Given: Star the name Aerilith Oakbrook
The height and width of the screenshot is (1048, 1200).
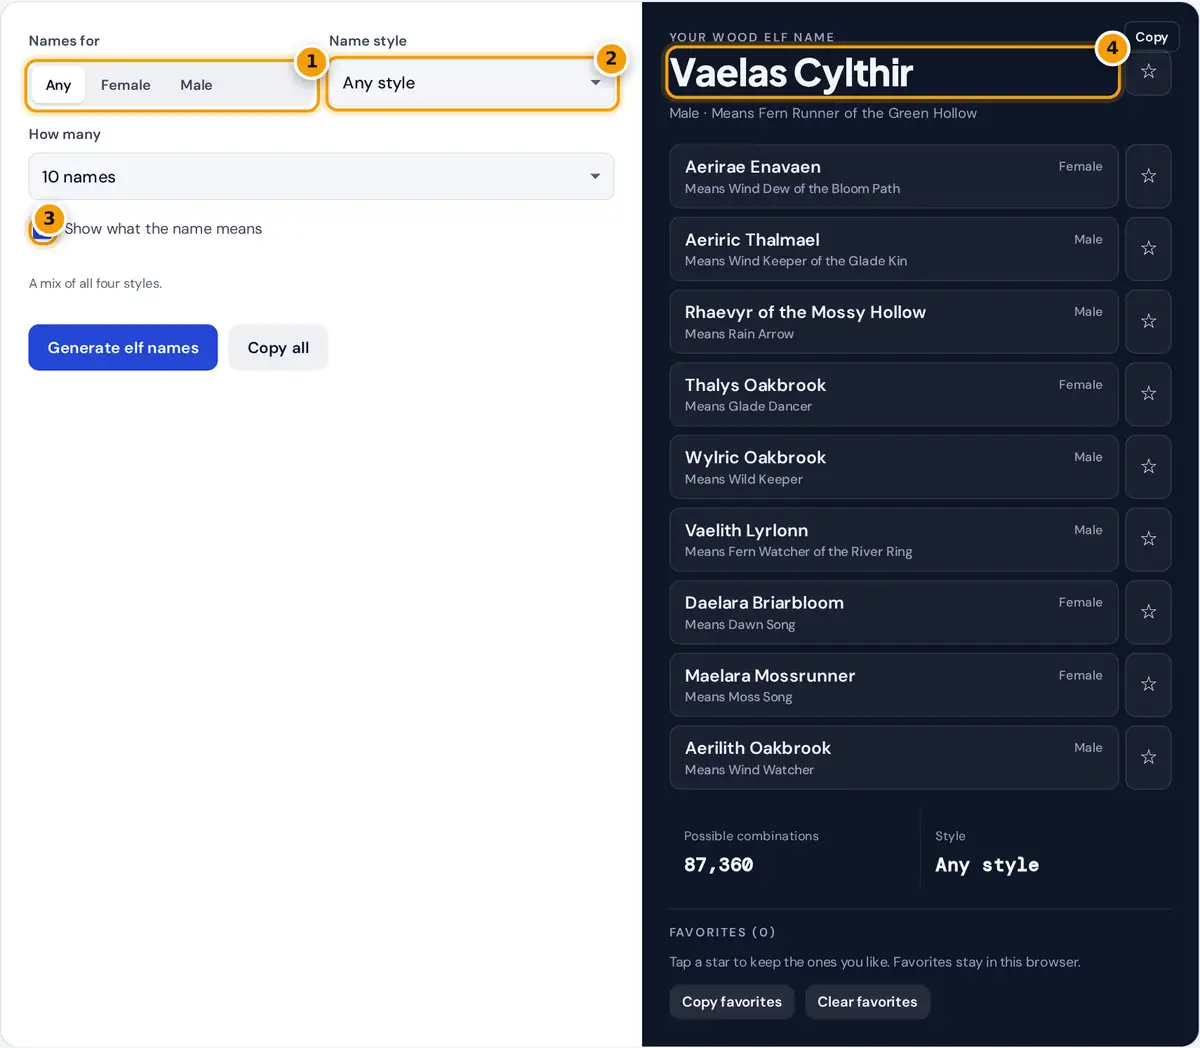Looking at the screenshot, I should pyautogui.click(x=1148, y=757).
